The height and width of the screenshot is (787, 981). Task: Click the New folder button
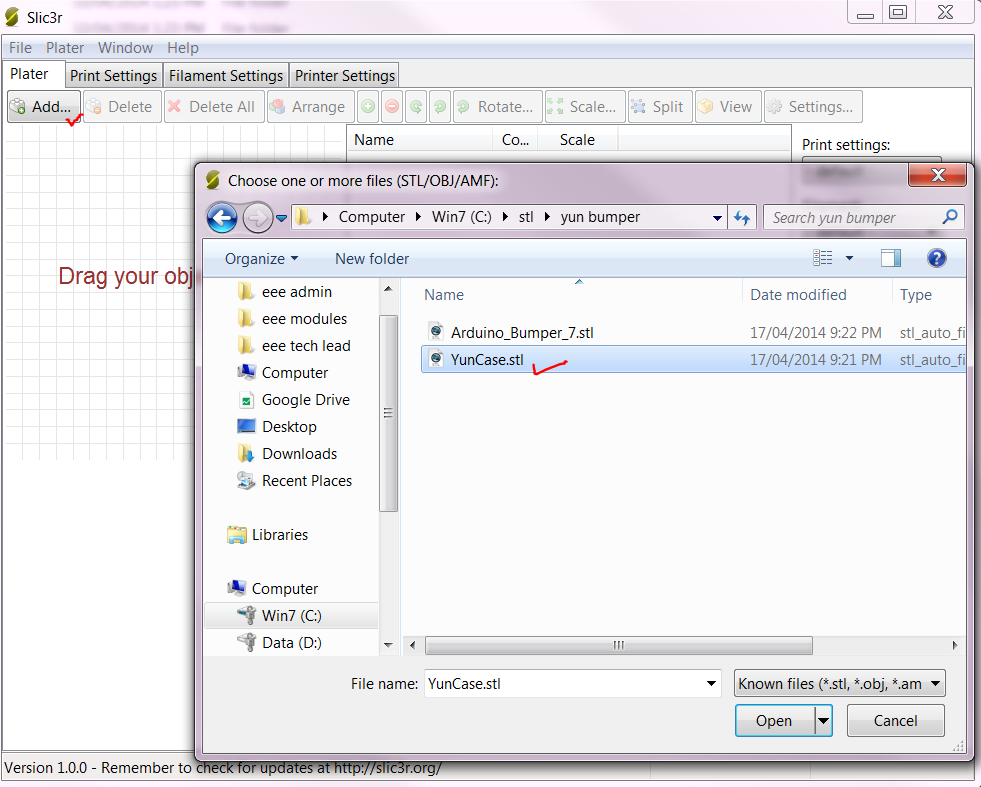pos(372,258)
